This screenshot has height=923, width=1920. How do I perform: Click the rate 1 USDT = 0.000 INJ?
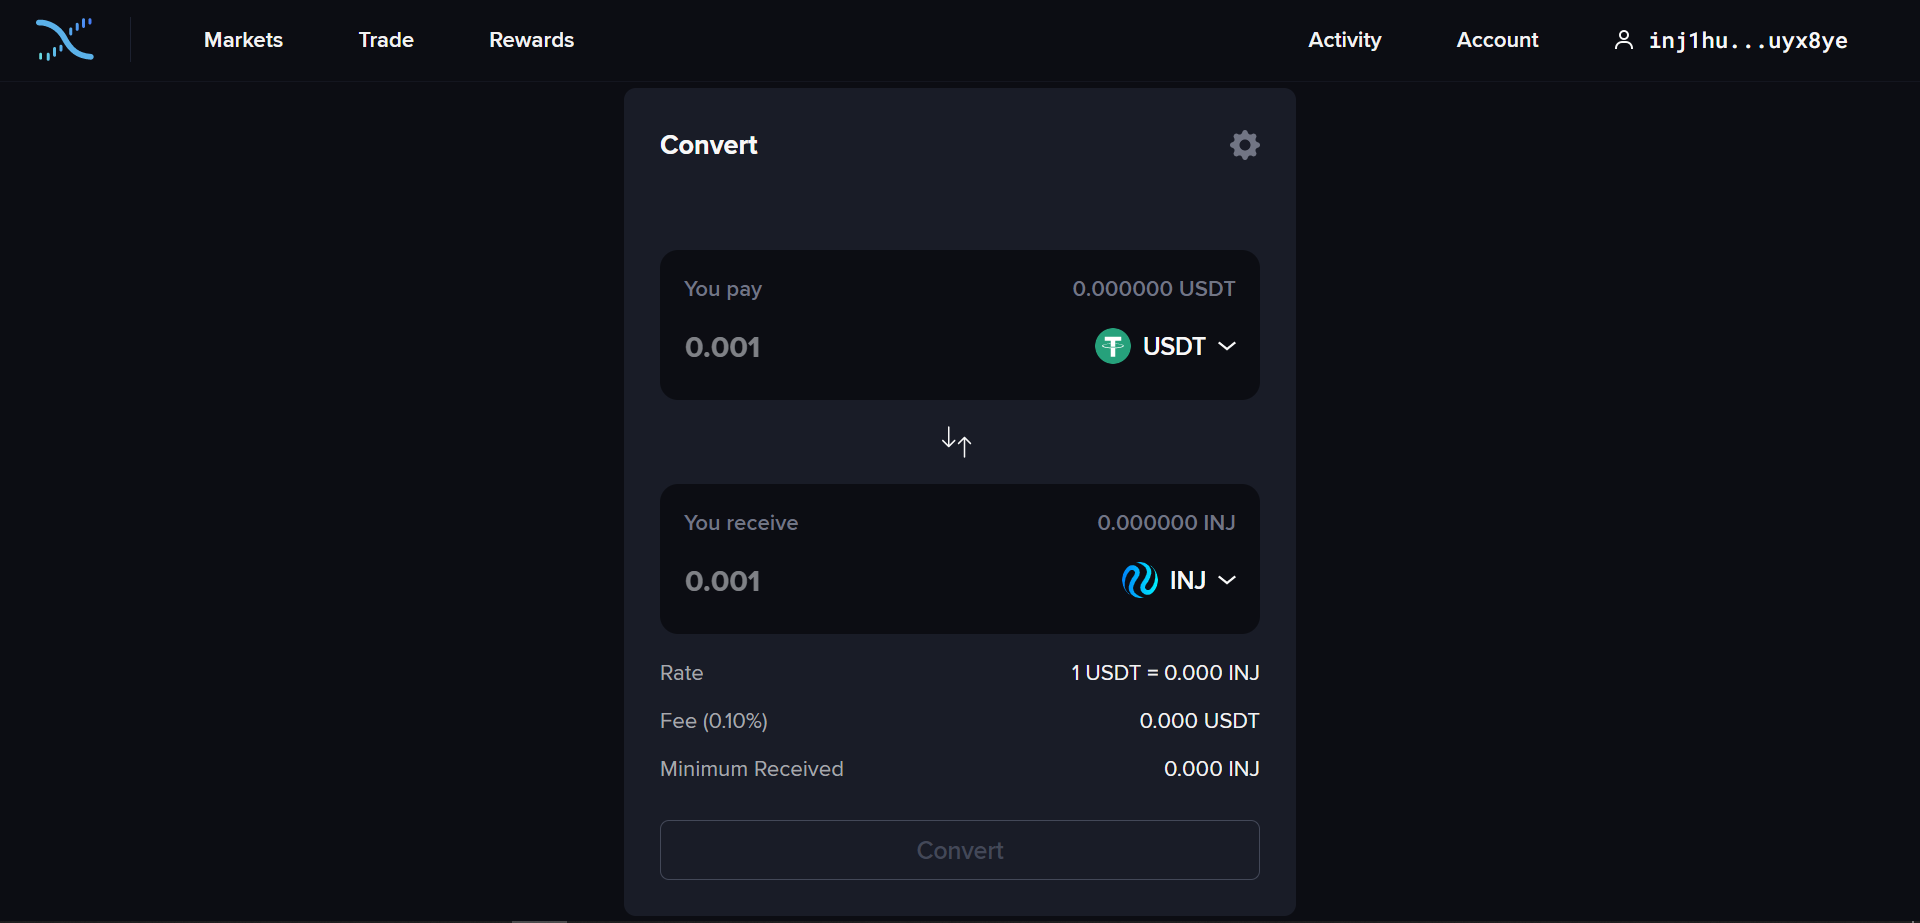pos(1165,673)
